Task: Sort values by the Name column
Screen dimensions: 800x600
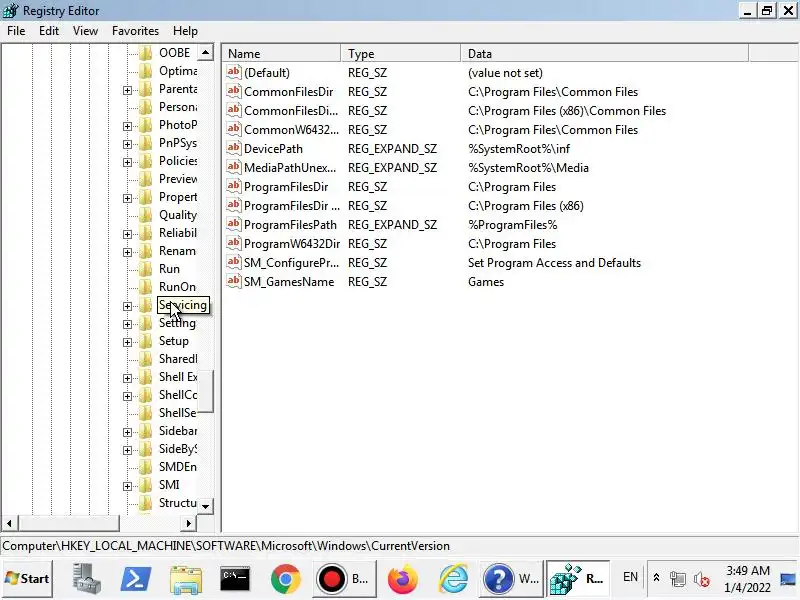Action: coord(281,54)
